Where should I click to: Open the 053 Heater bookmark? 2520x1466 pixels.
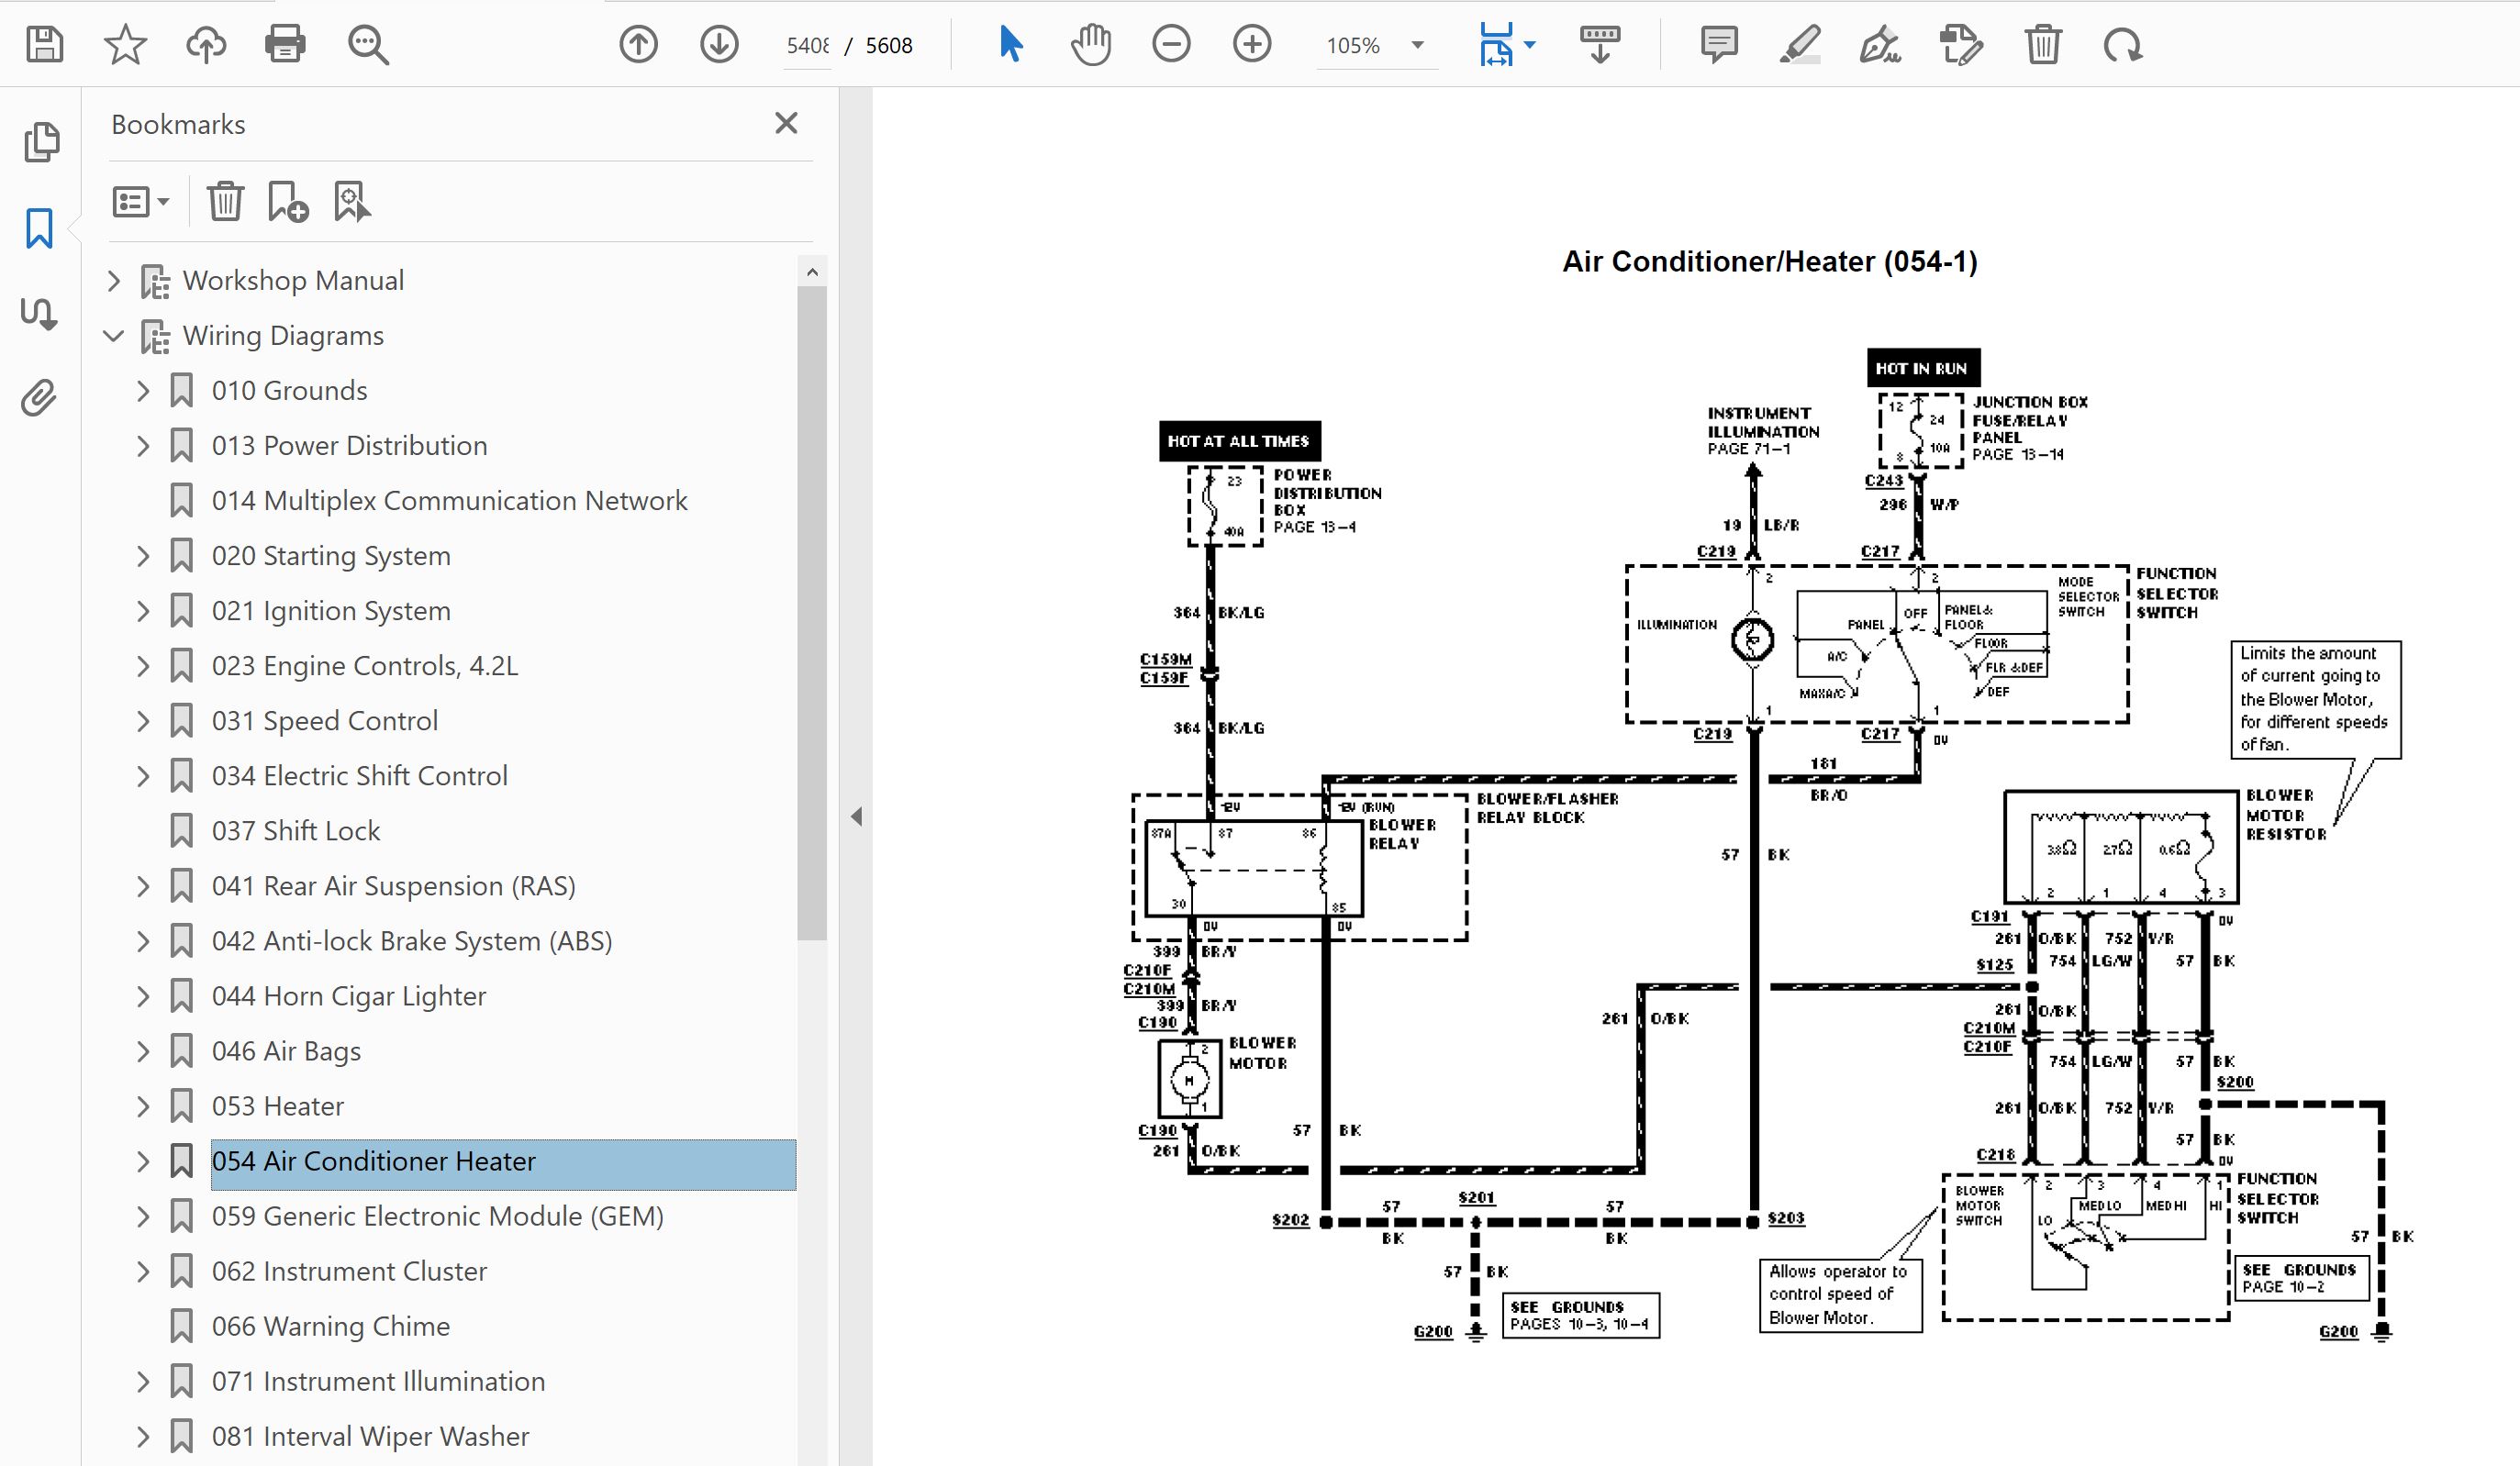tap(277, 1106)
